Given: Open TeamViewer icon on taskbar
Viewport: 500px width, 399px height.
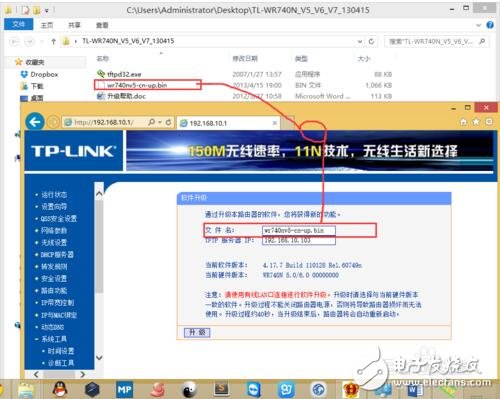Looking at the screenshot, I should 254,389.
